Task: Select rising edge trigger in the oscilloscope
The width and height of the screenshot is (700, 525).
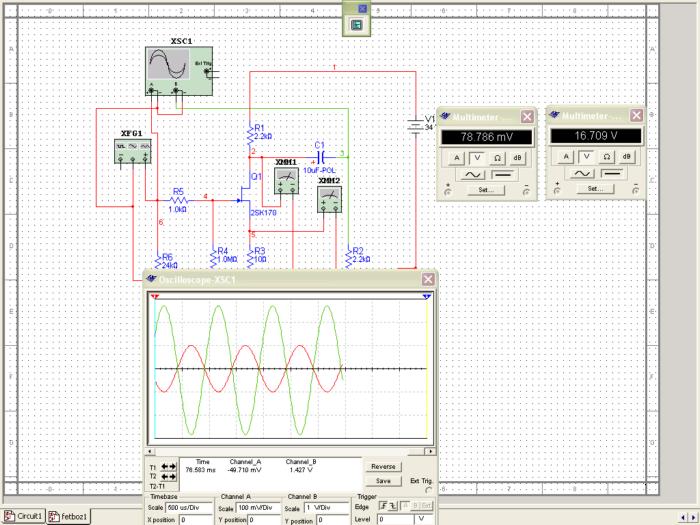Action: coord(383,506)
